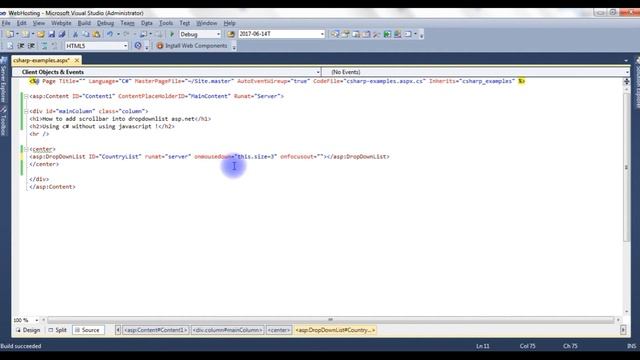The image size is (640, 360).
Task: Open the Team menu
Action: (x=127, y=23)
